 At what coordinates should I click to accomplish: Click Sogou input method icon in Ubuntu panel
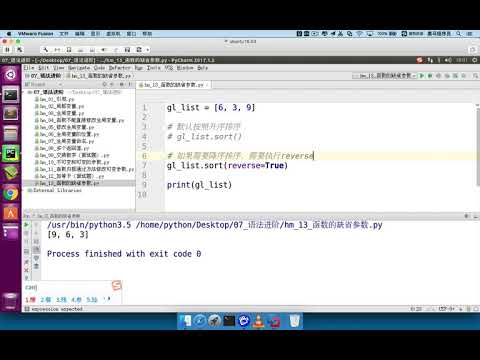click(420, 60)
